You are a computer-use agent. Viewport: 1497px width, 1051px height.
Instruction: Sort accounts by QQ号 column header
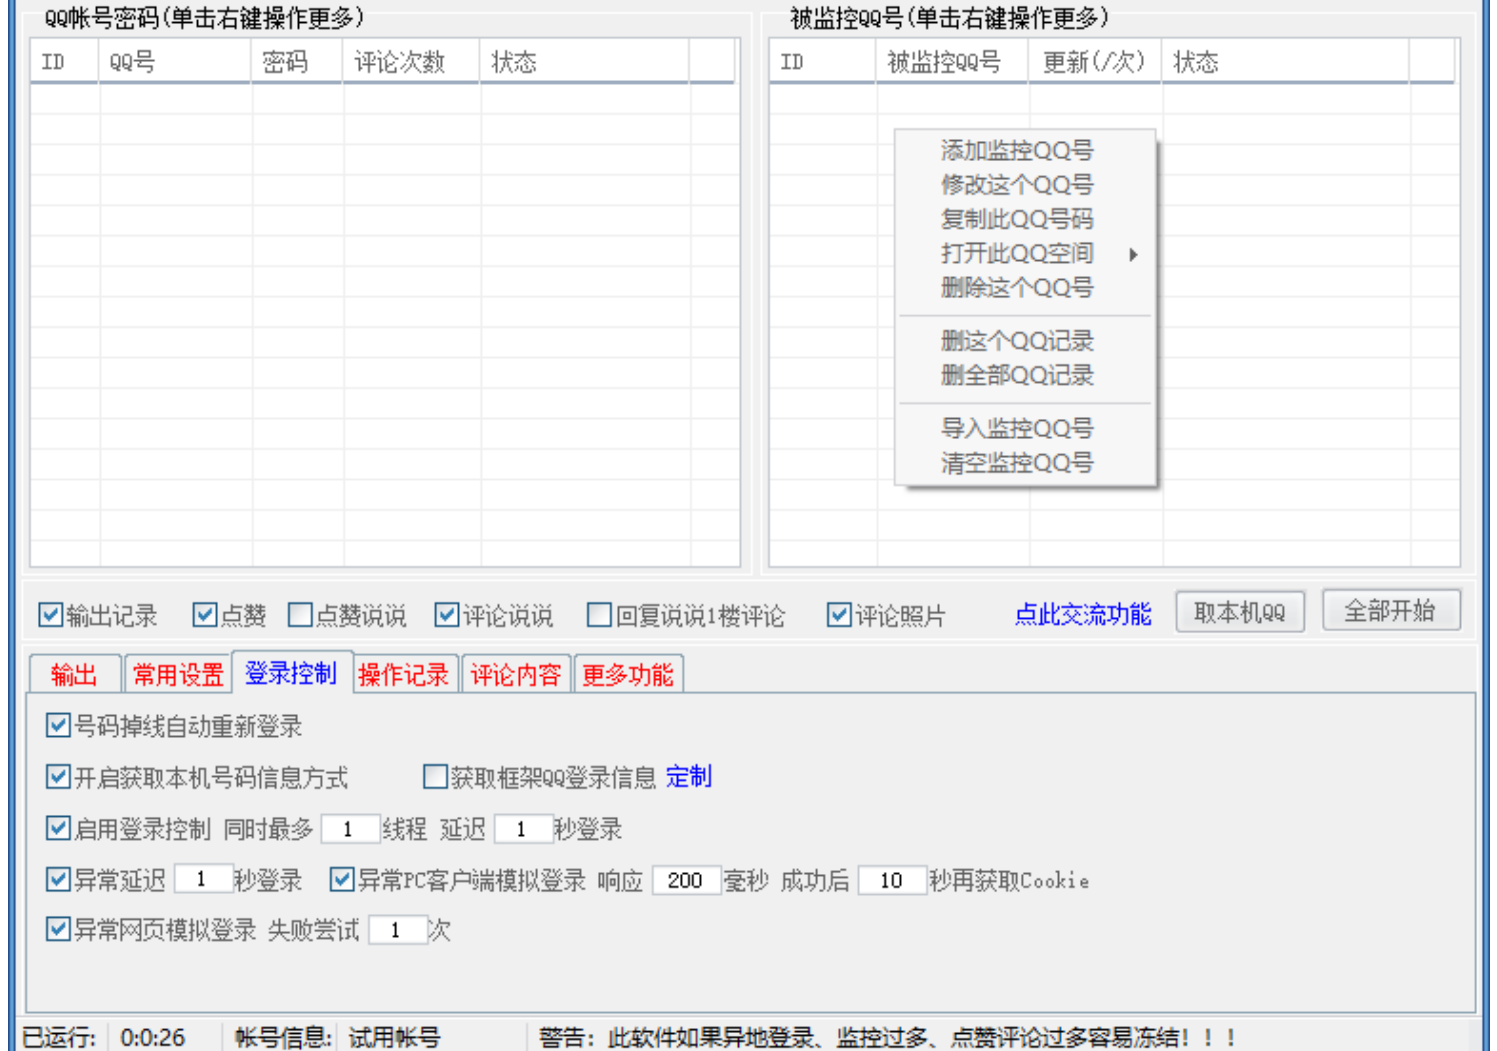(175, 62)
